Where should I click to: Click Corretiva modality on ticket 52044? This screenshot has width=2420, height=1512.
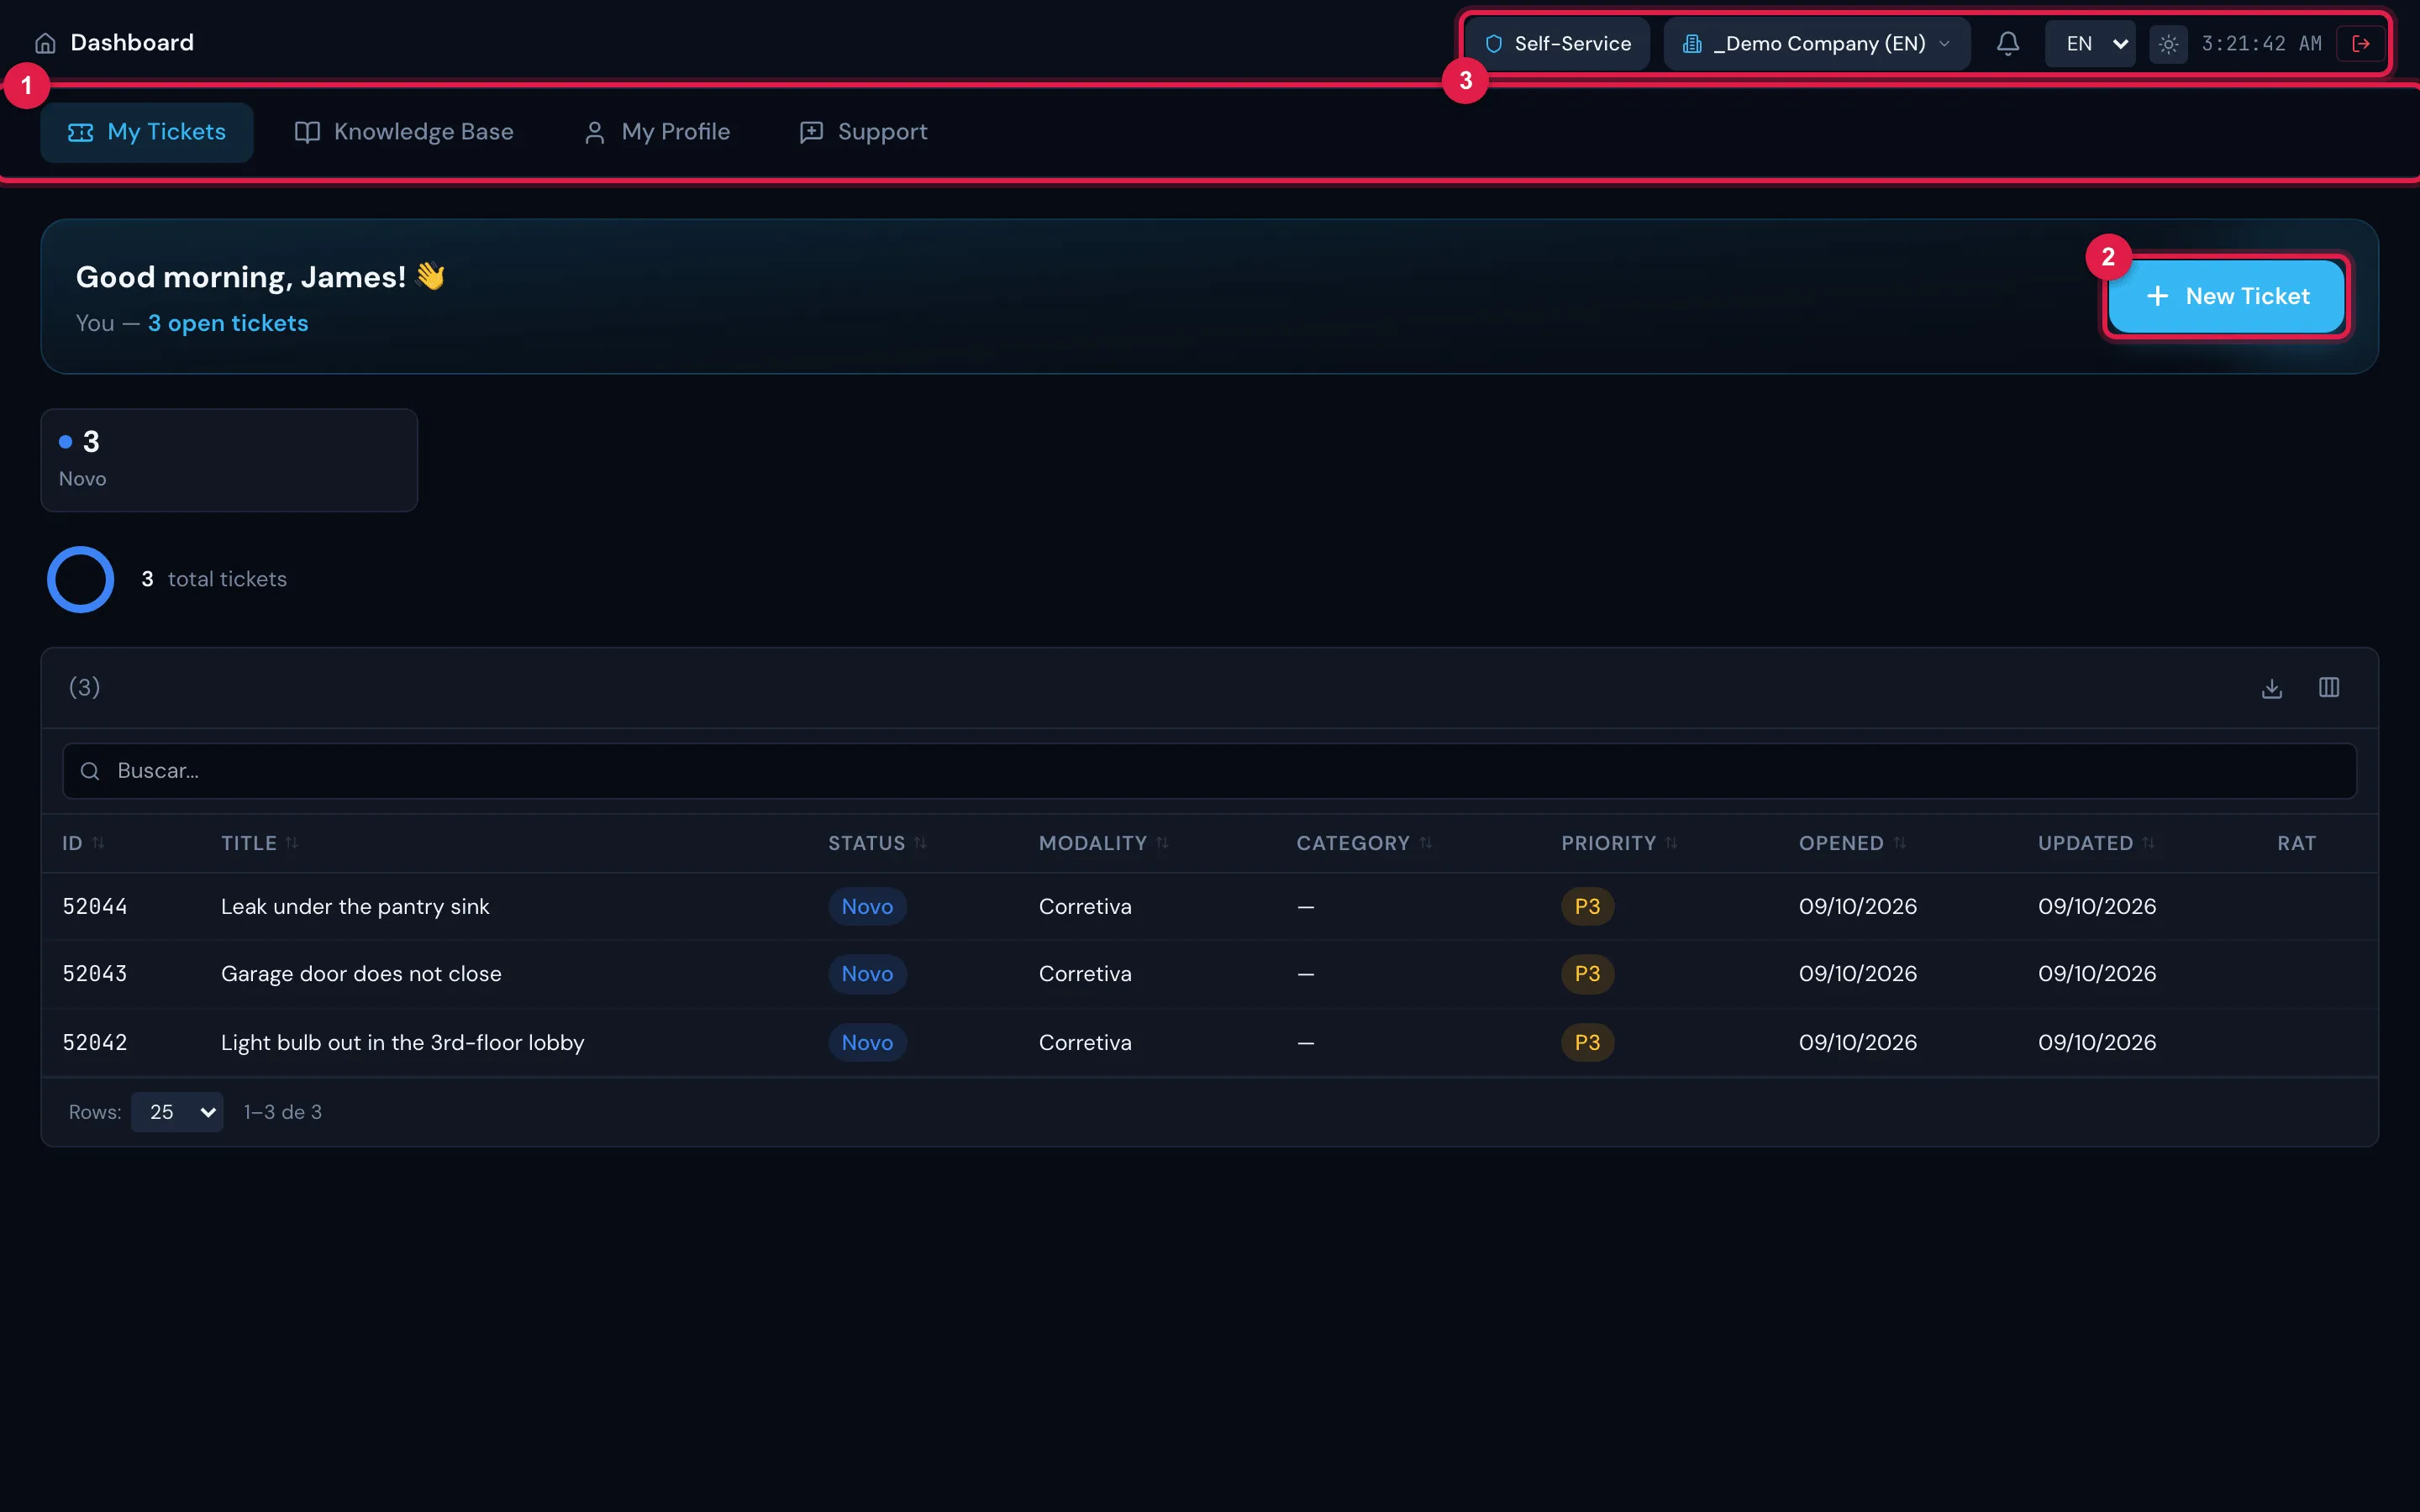click(x=1085, y=906)
